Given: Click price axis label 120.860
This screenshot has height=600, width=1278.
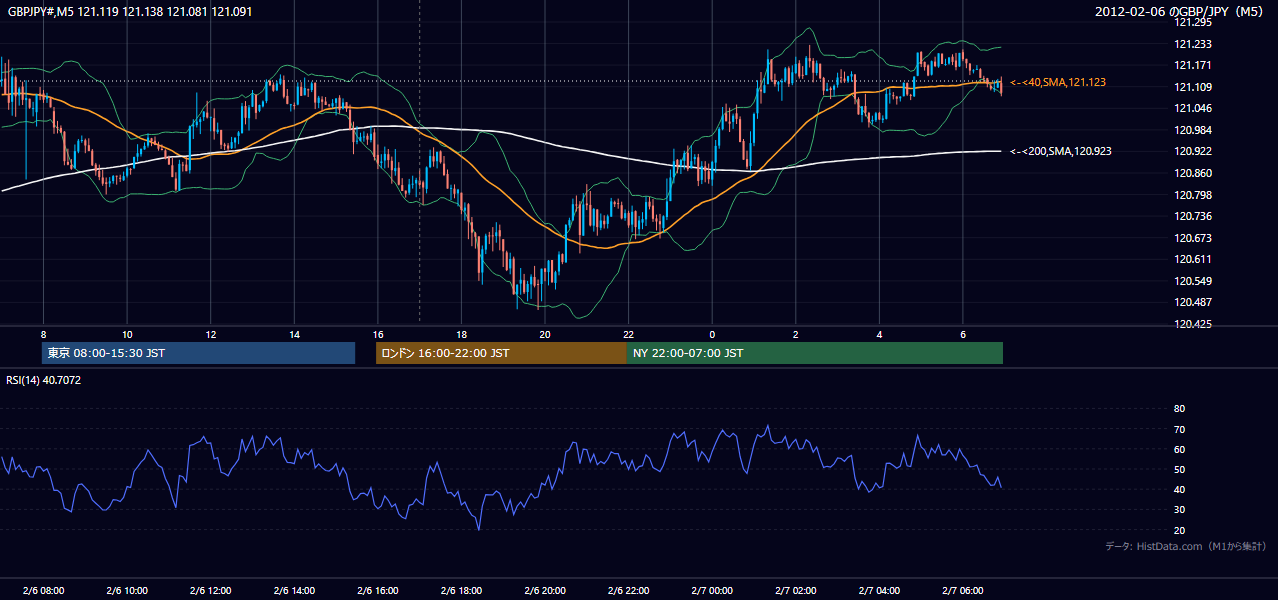Looking at the screenshot, I should 1192,173.
